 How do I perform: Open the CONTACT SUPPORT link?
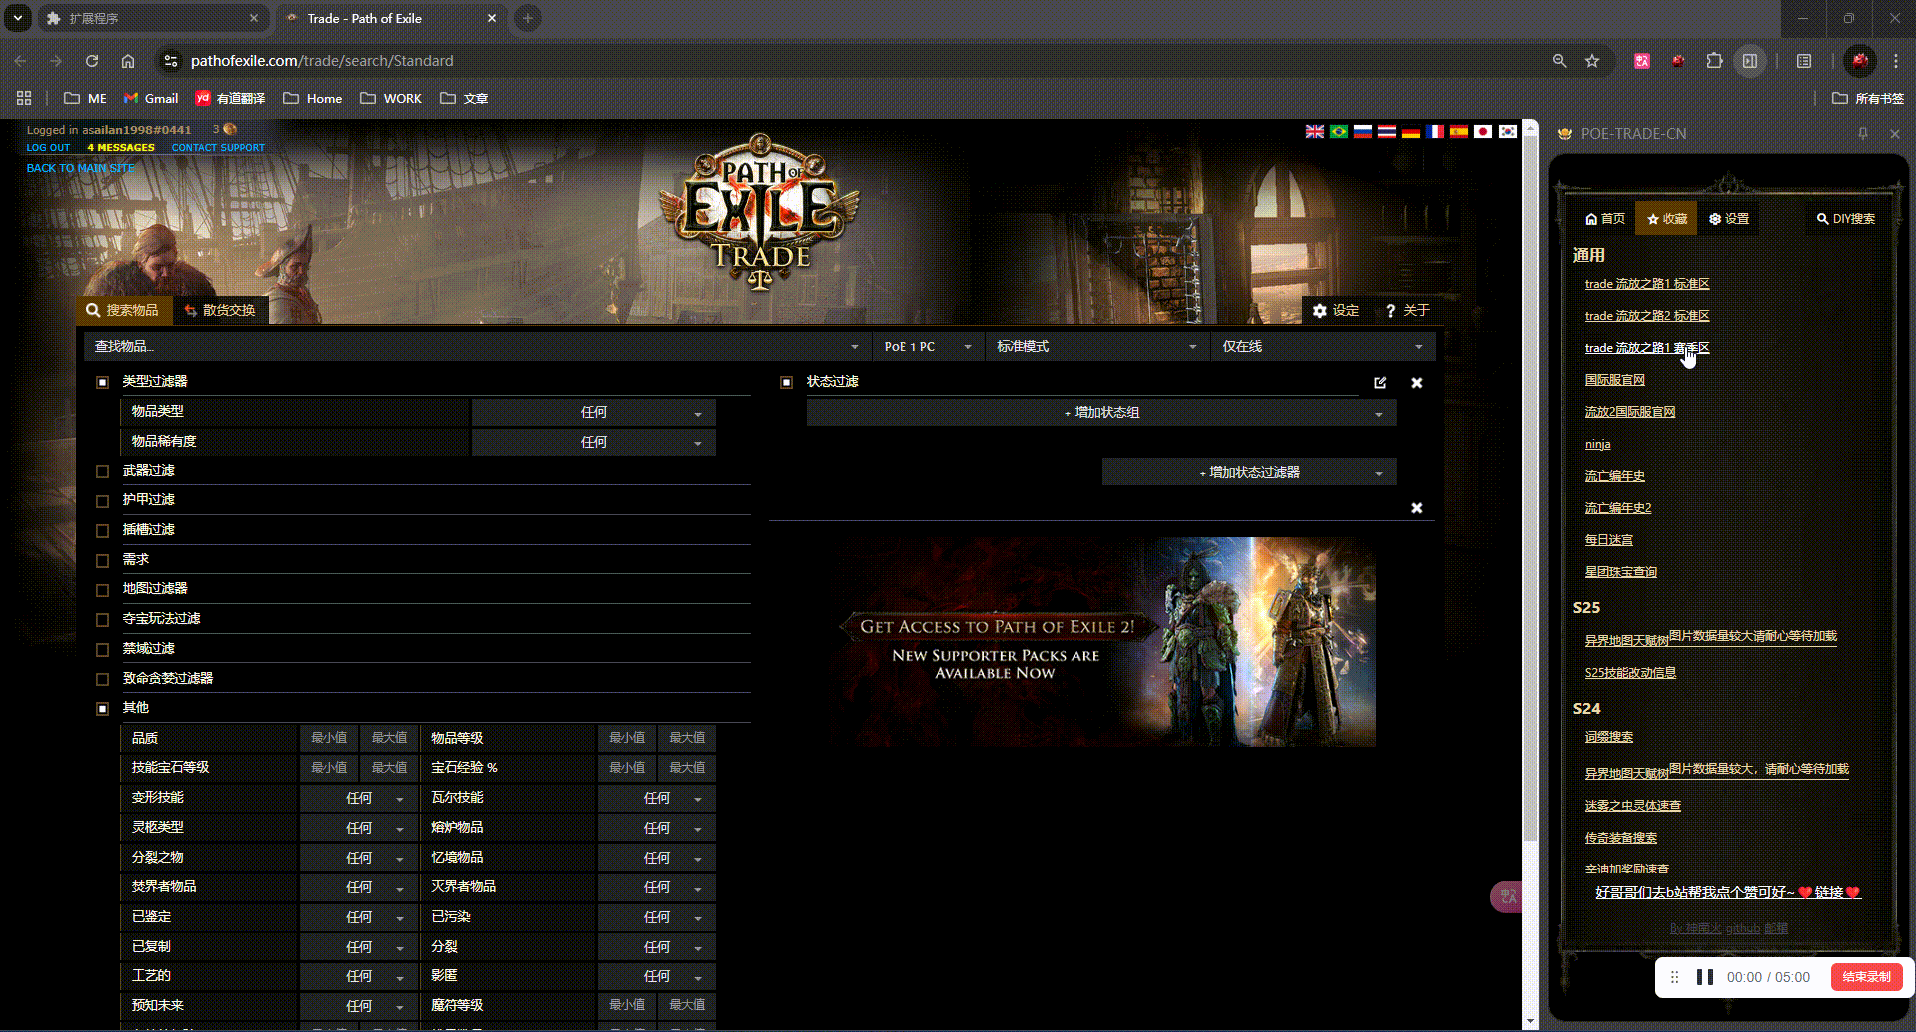[x=218, y=148]
